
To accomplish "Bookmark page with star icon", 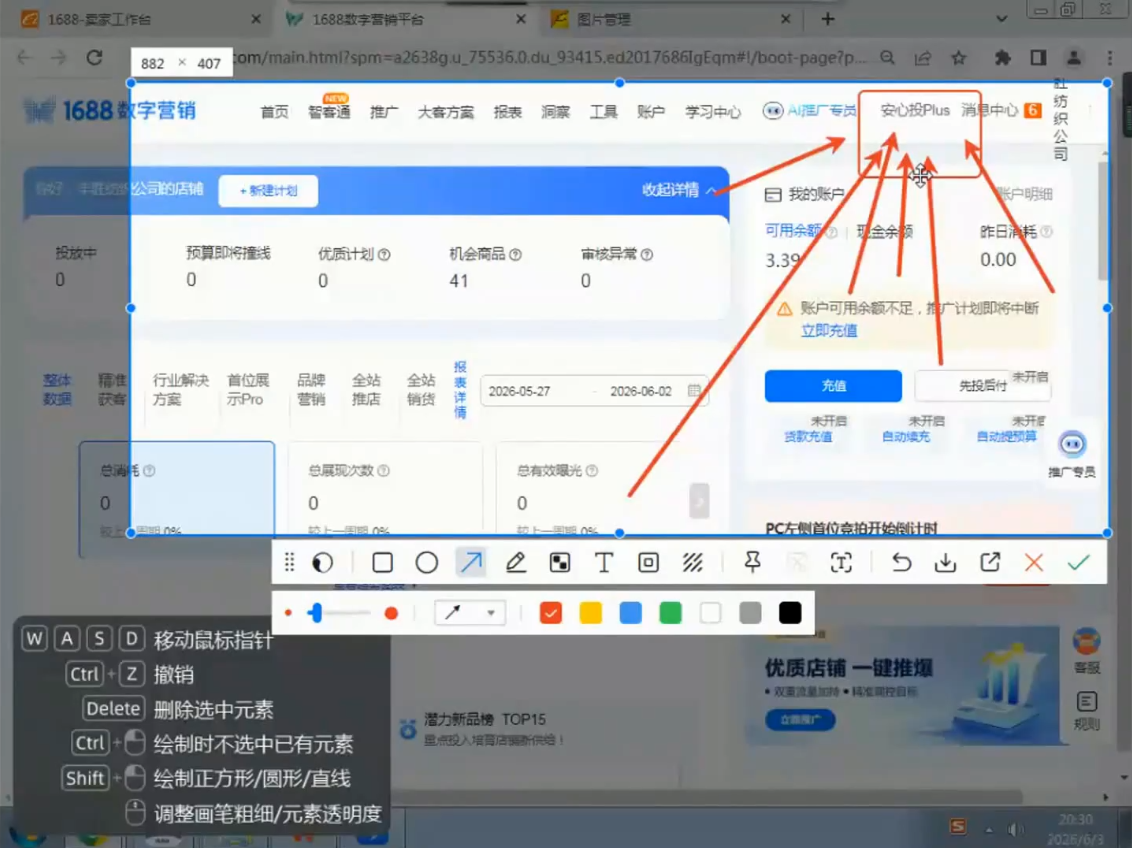I will [x=958, y=58].
